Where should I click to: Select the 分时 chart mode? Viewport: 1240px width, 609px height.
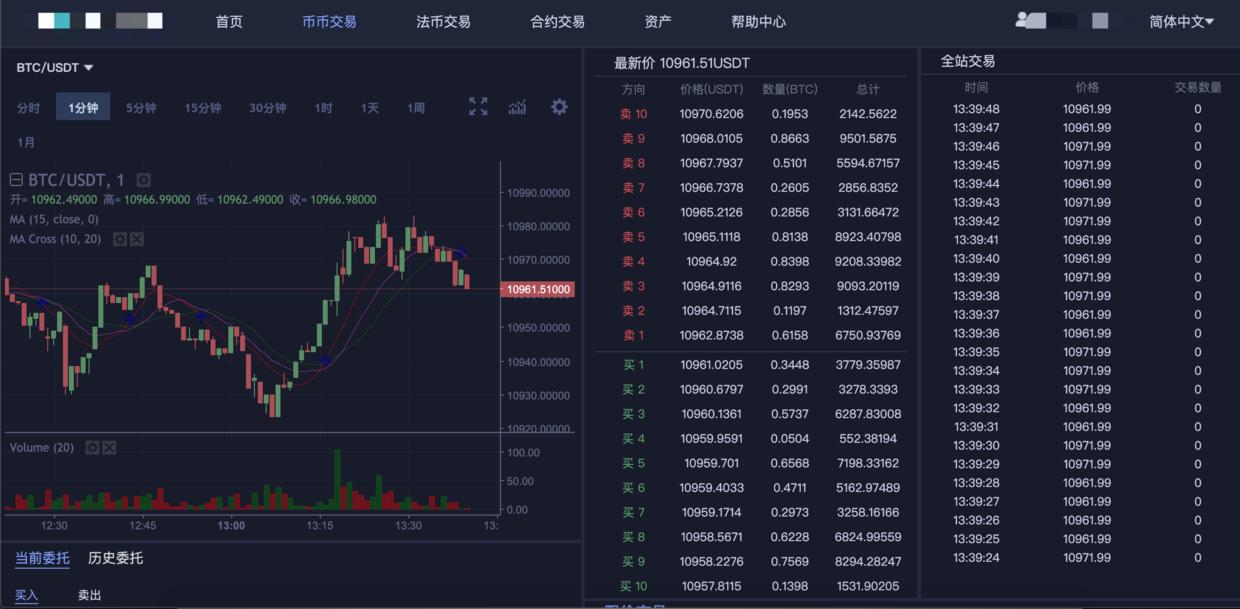click(x=27, y=107)
